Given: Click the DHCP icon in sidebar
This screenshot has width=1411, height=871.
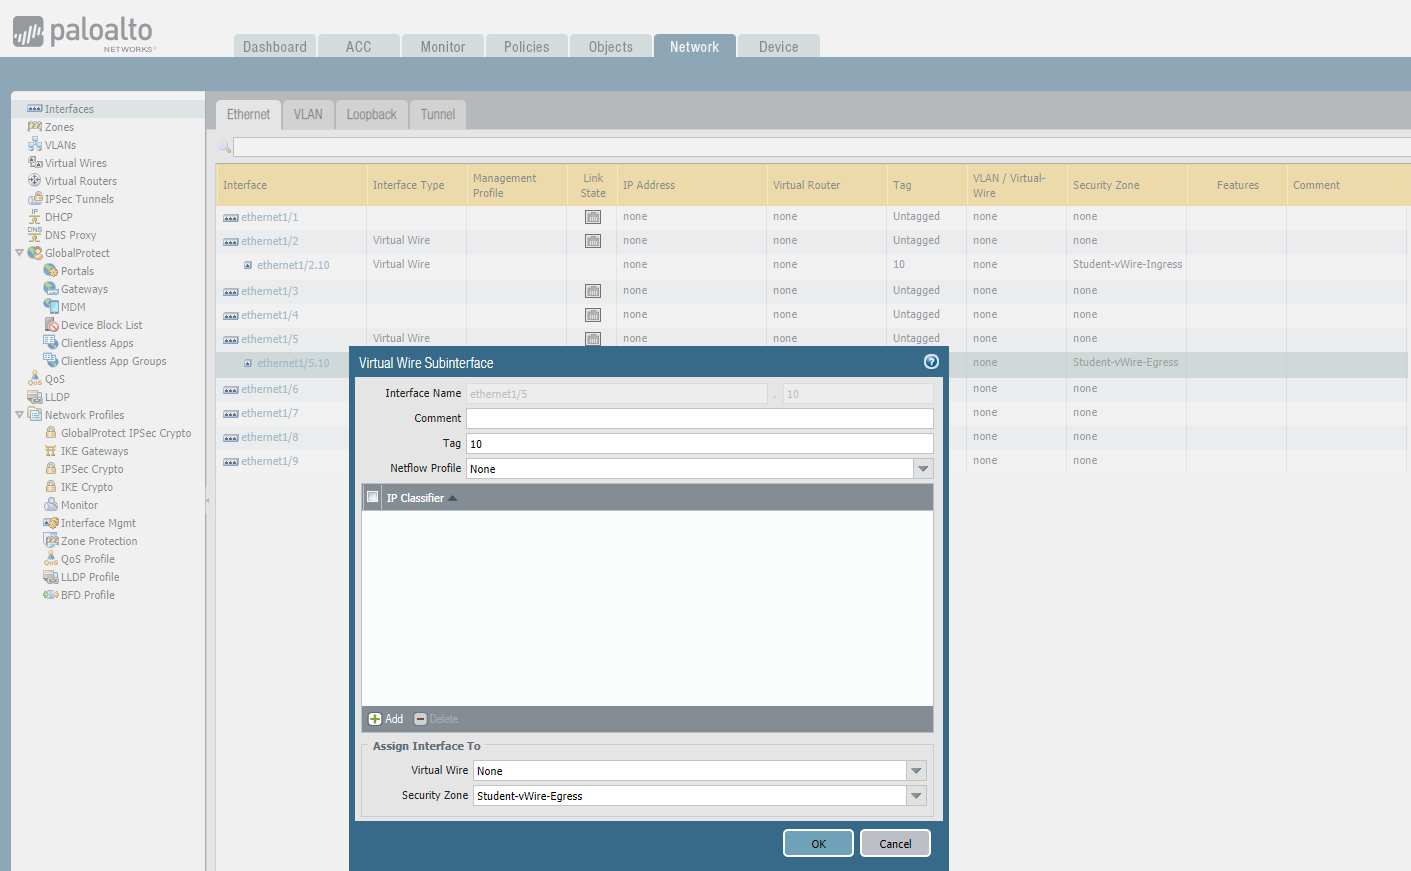Looking at the screenshot, I should click(35, 217).
